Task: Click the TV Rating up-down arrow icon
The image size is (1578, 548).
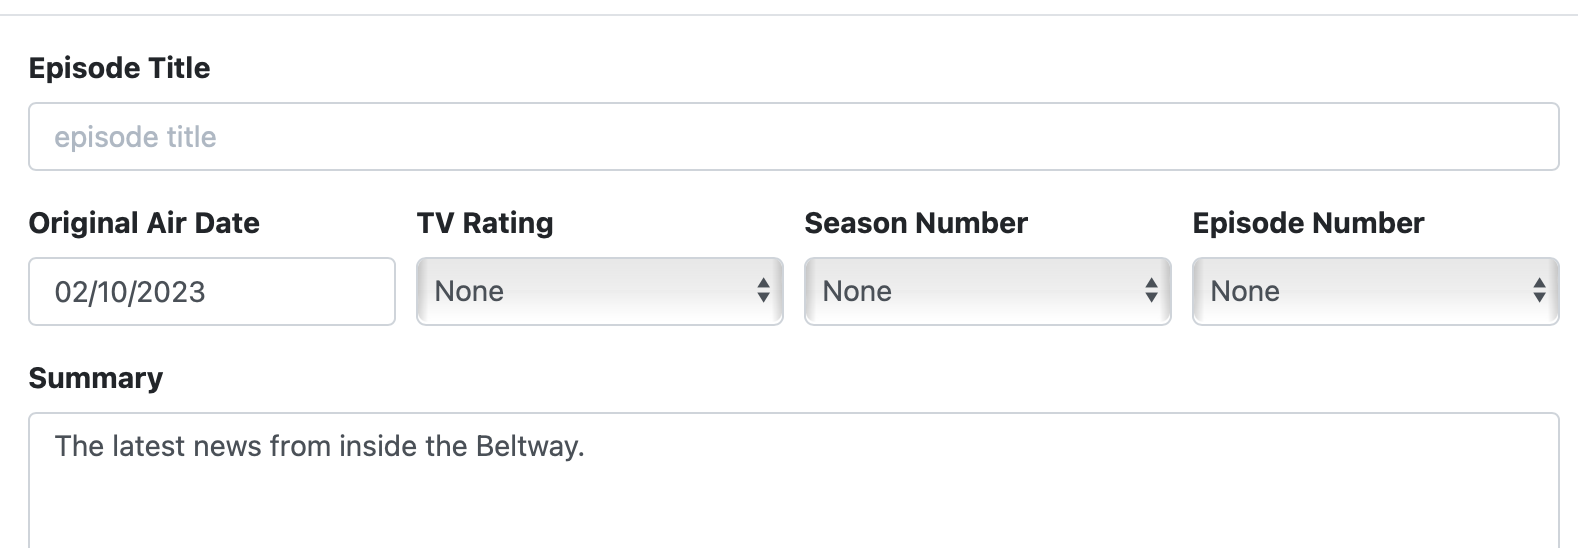Action: coord(763,291)
